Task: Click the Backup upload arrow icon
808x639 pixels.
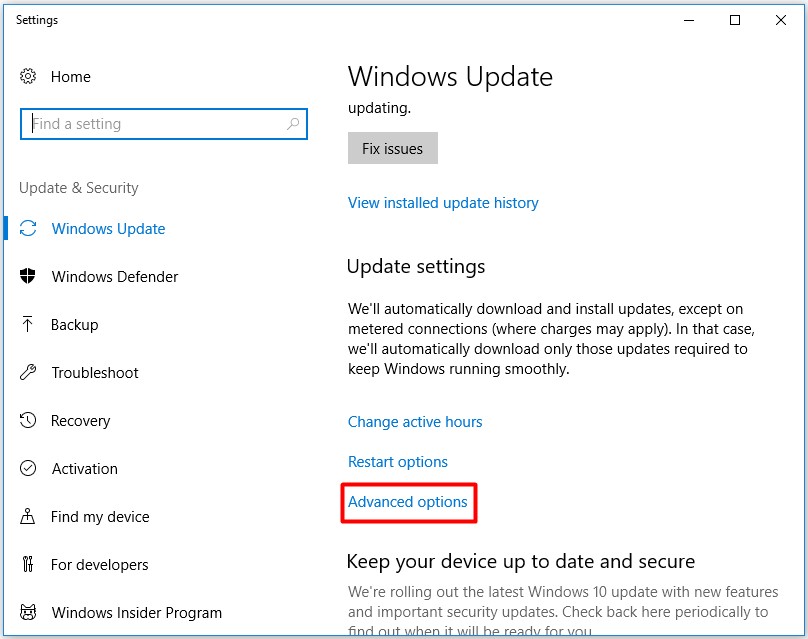Action: click(x=28, y=325)
